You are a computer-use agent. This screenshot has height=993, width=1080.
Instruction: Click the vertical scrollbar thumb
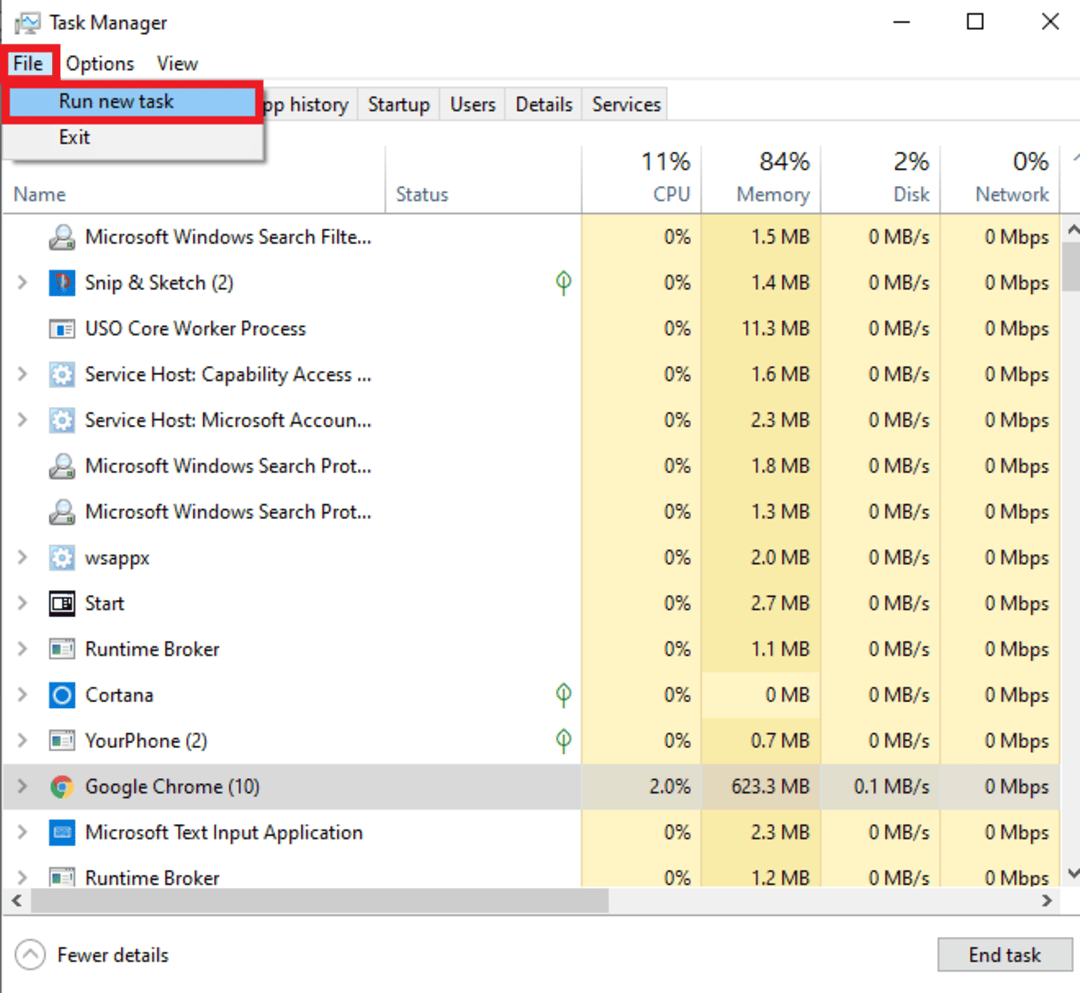click(1071, 267)
